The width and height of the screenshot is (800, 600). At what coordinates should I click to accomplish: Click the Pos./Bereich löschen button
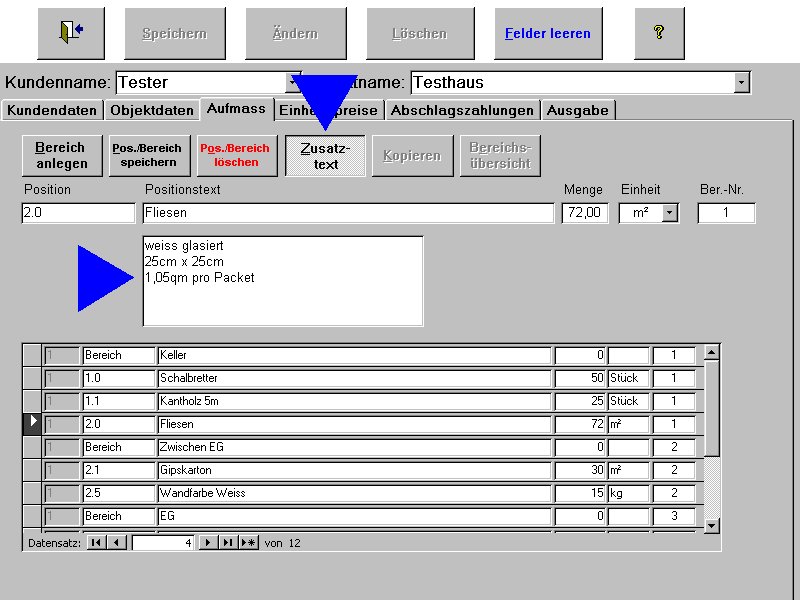[236, 155]
